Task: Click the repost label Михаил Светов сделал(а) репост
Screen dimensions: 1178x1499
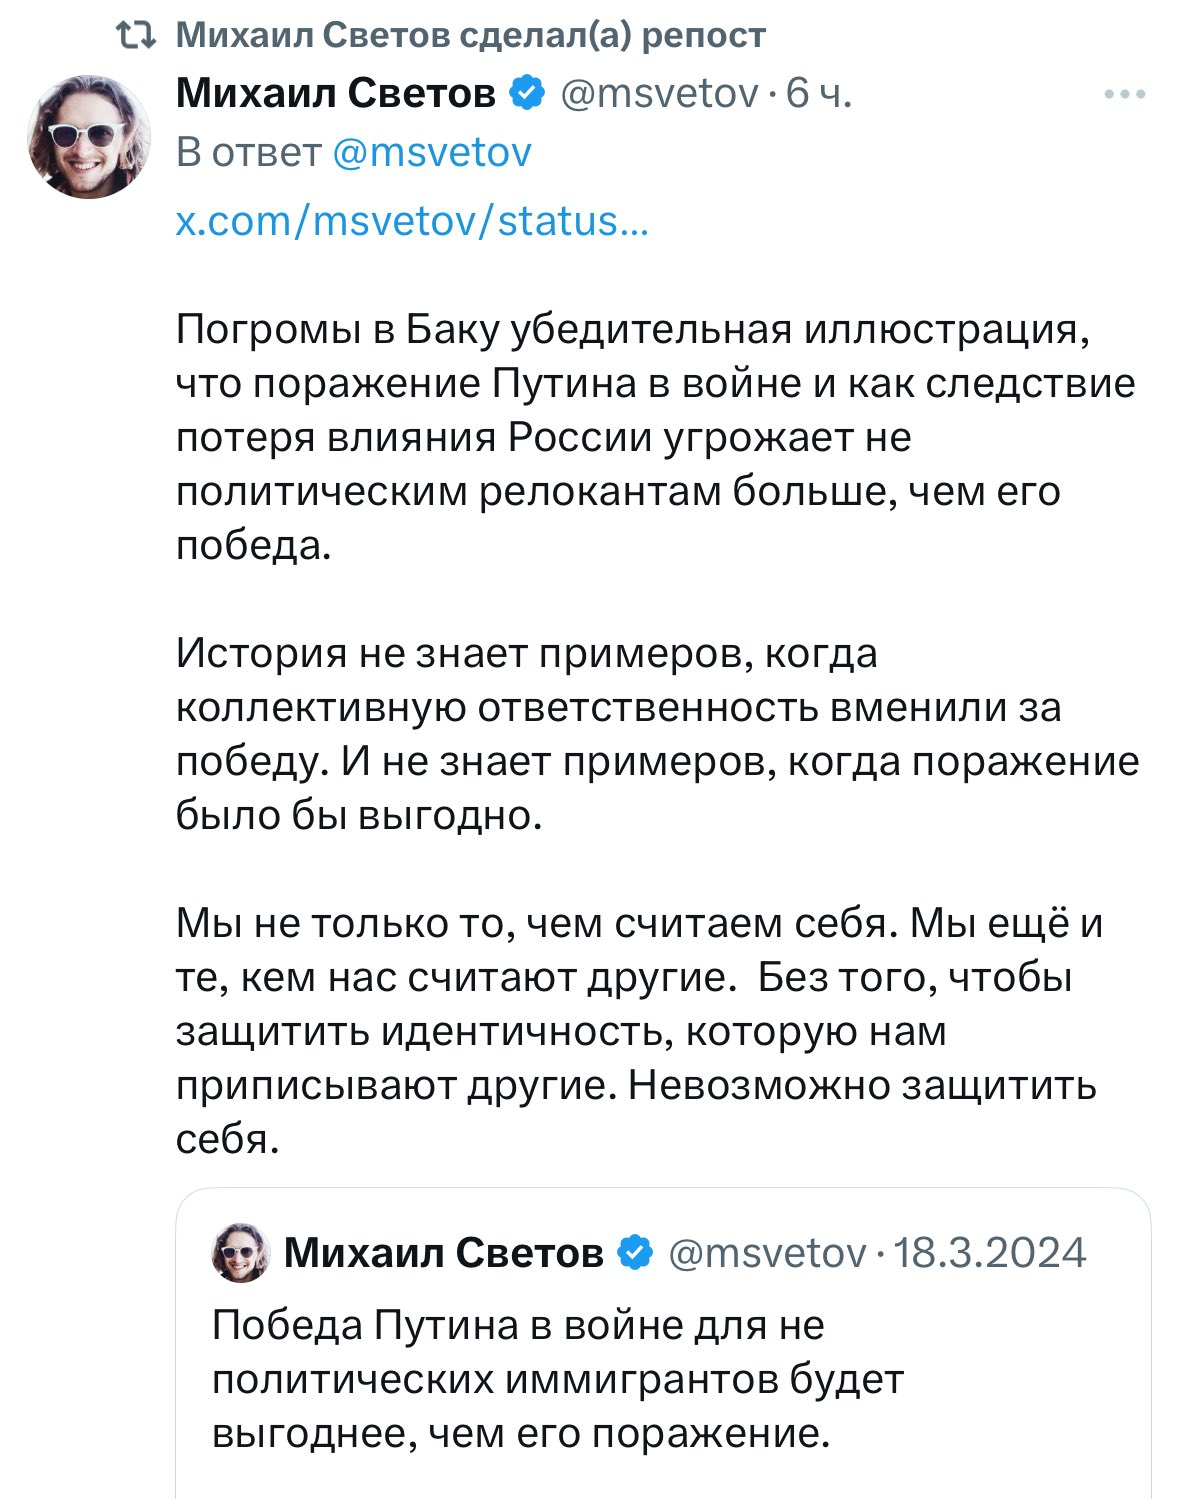Action: pos(470,36)
